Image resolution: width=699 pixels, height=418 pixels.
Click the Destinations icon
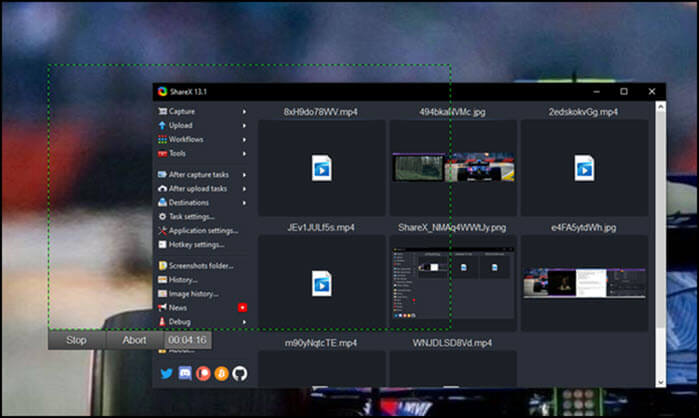[163, 202]
